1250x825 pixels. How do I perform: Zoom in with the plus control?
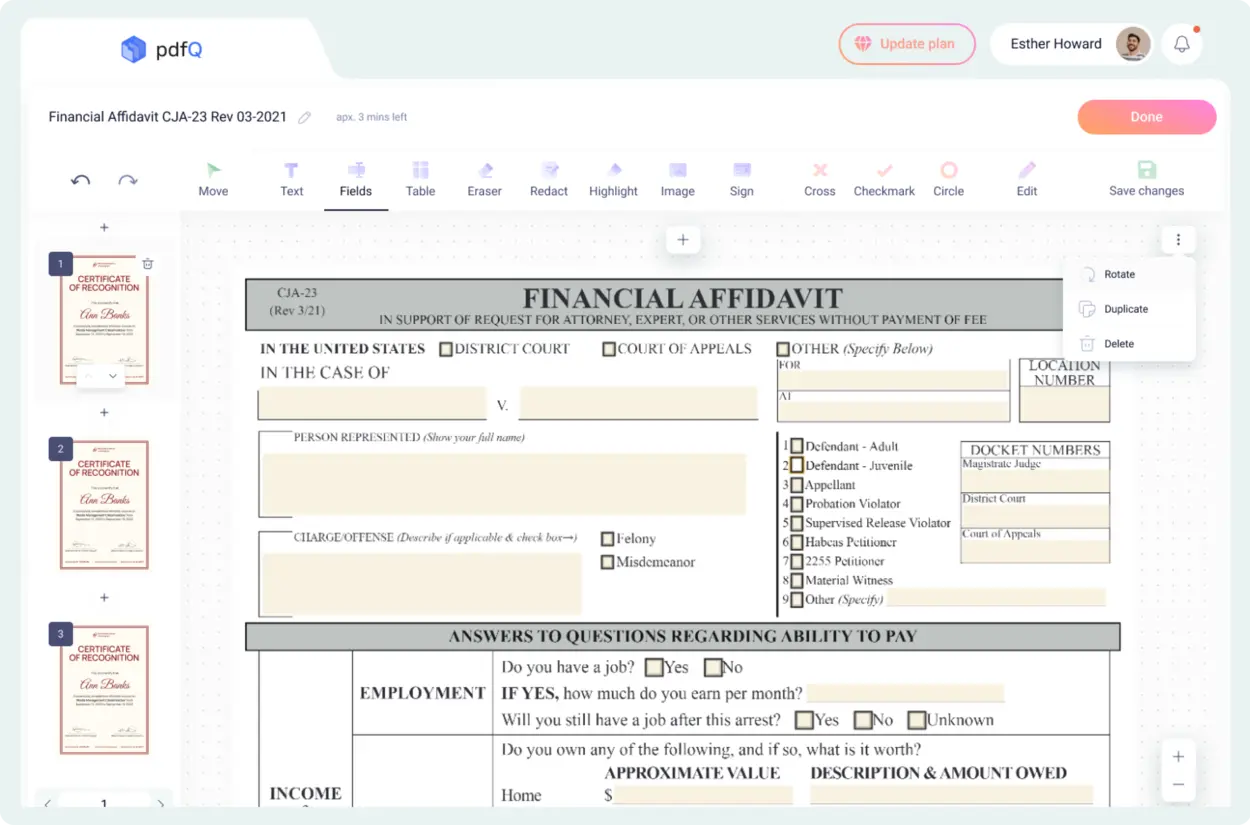[1178, 757]
